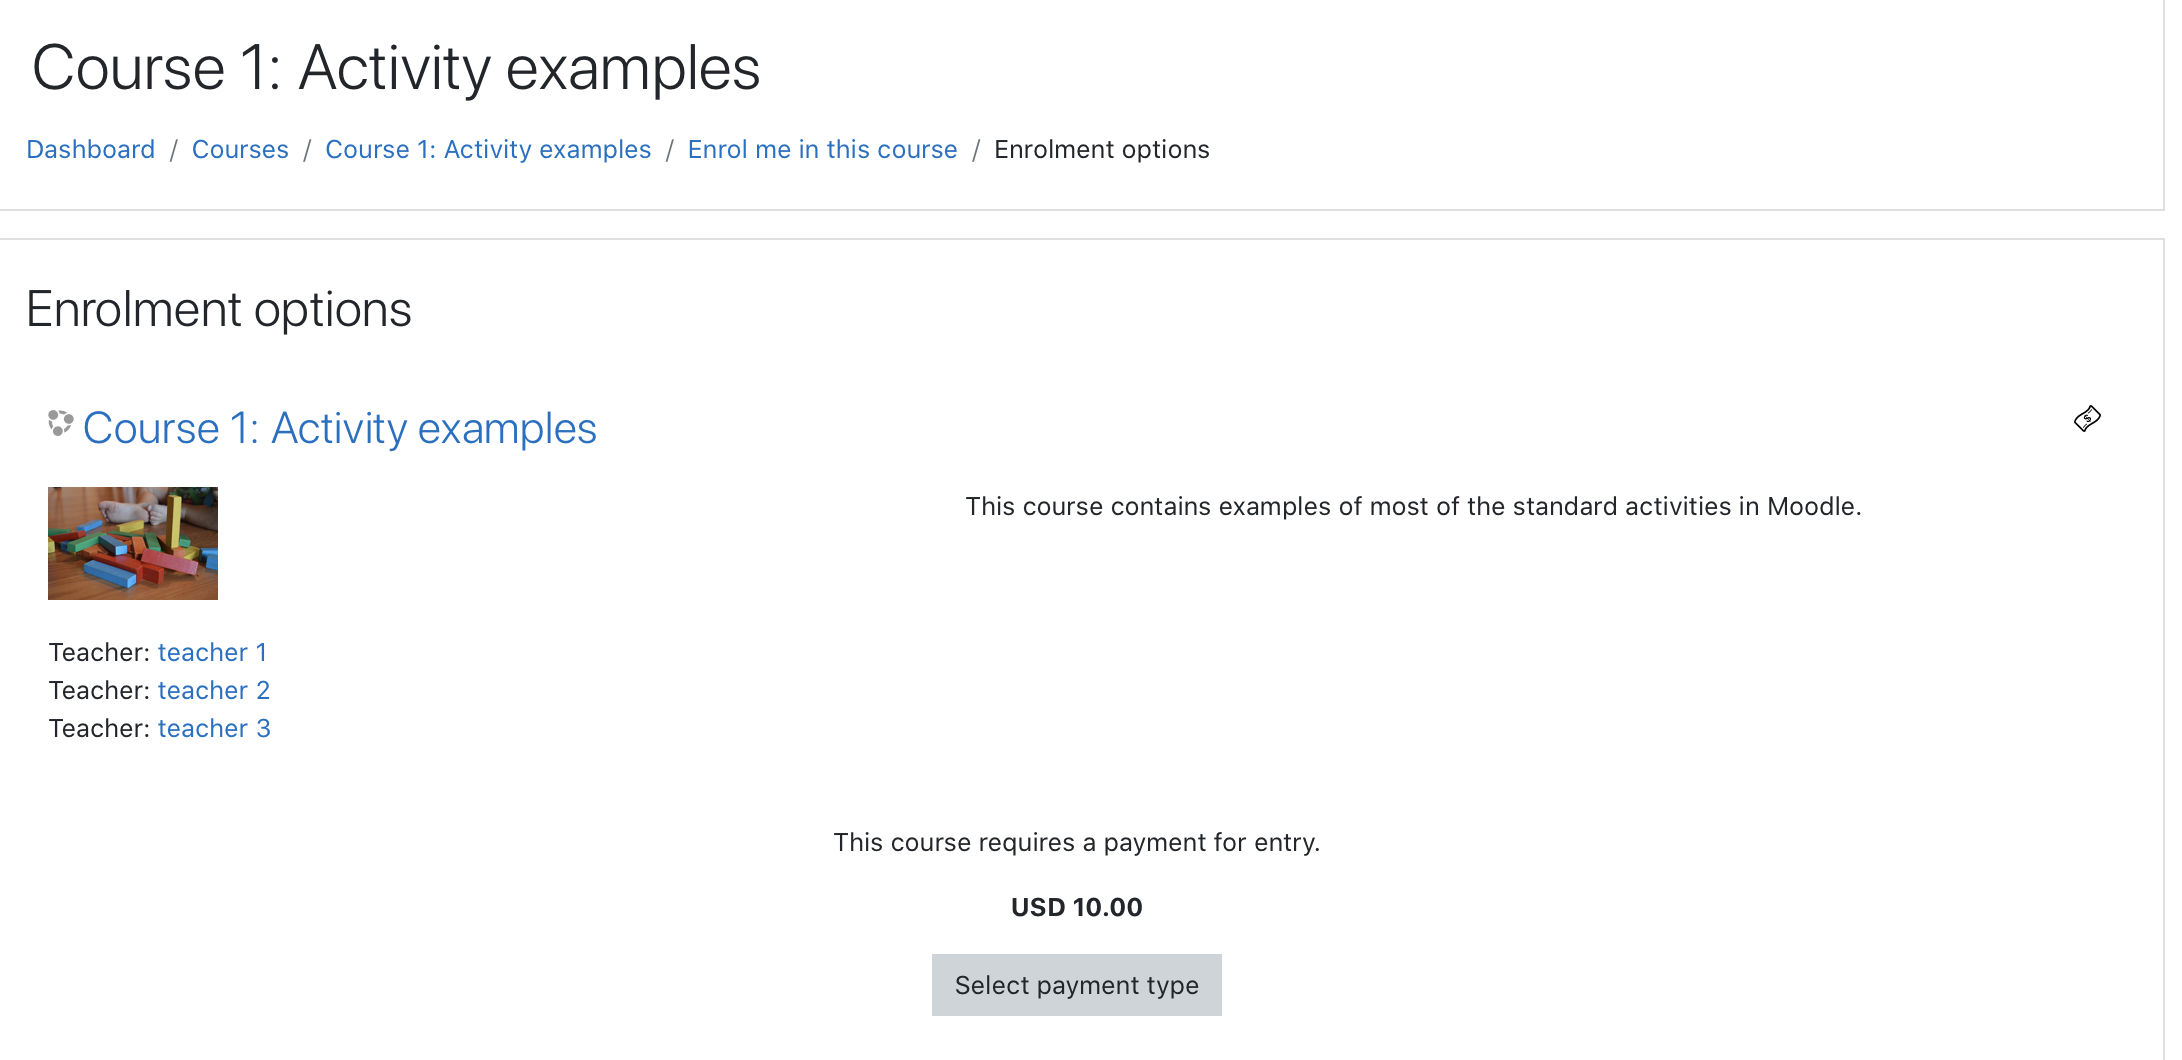Select the teacher 3 profile link
Screen dimensions: 2182x1060
pos(214,728)
